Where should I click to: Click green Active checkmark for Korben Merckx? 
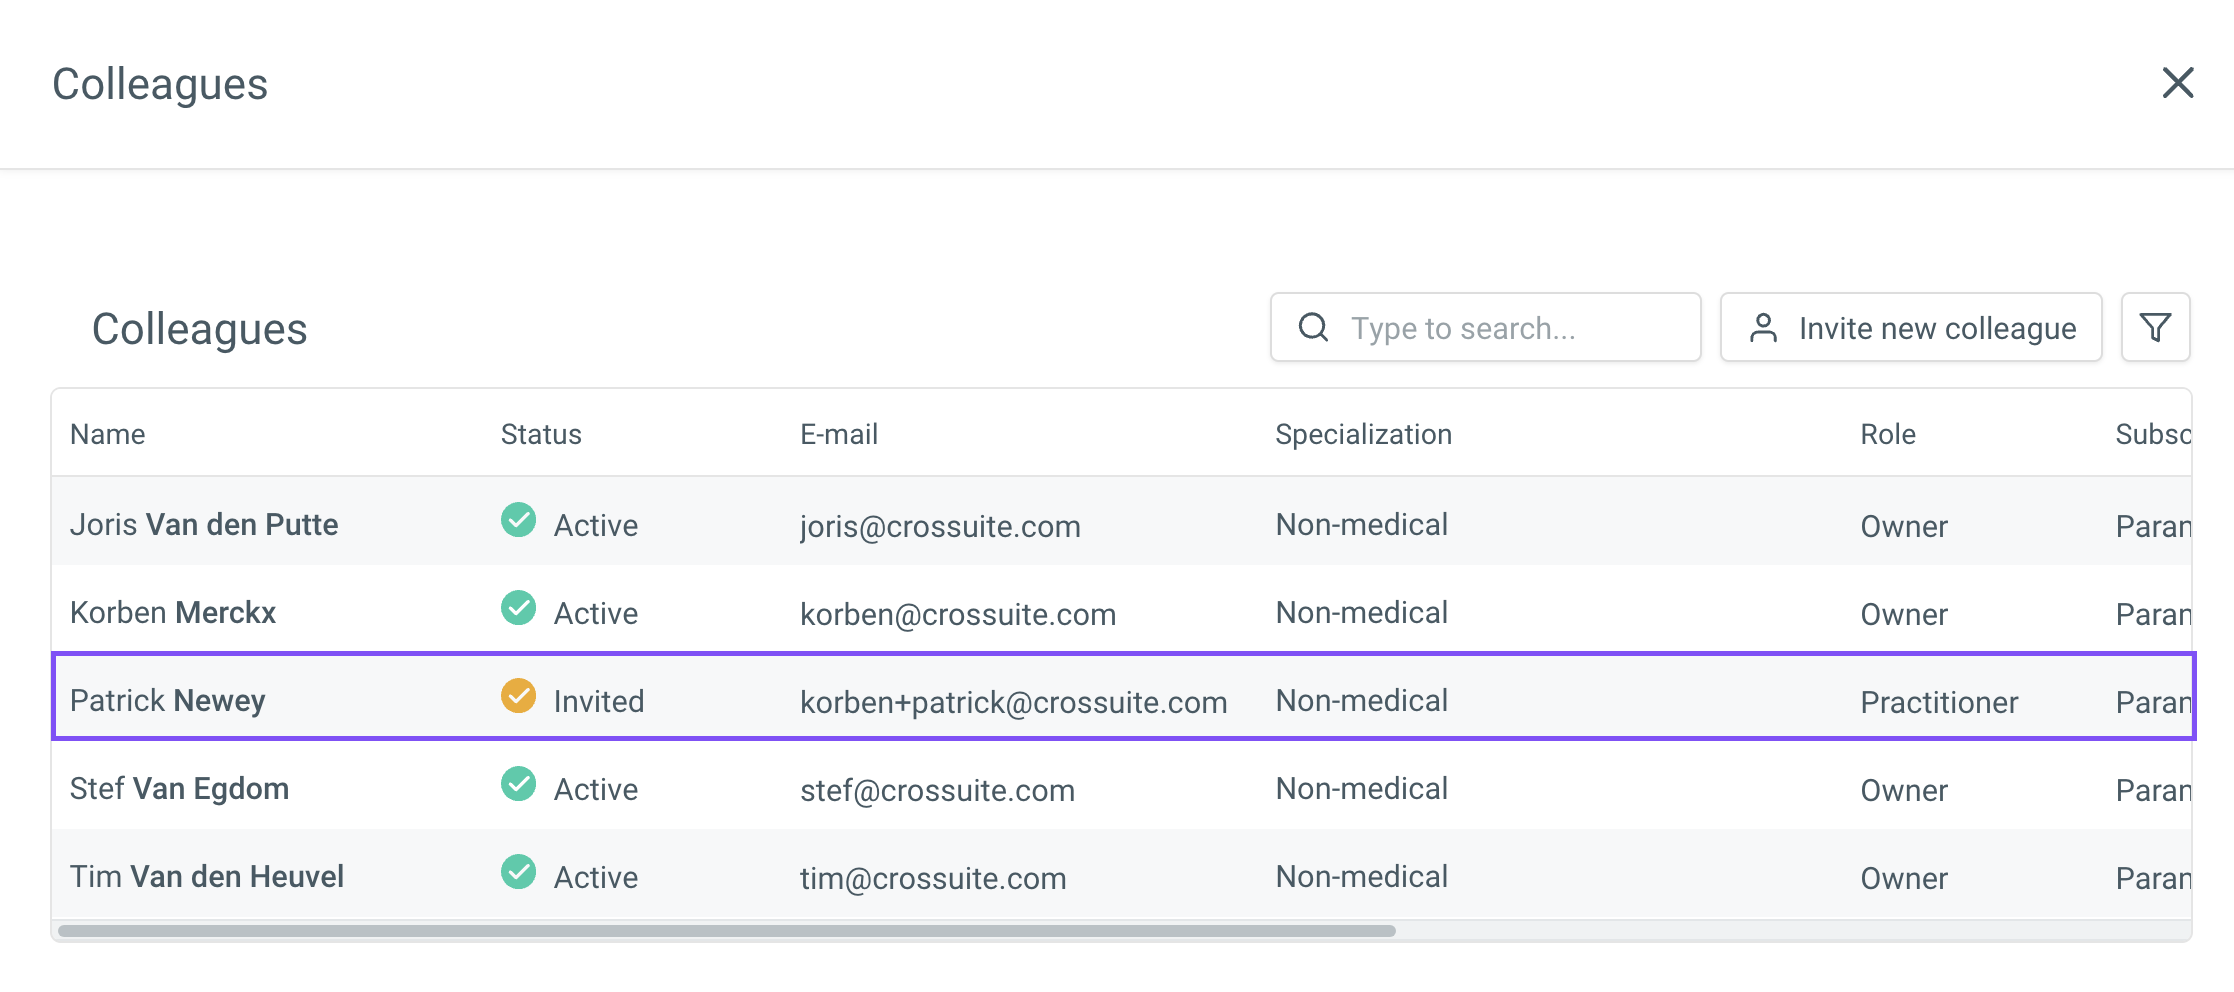(x=518, y=608)
